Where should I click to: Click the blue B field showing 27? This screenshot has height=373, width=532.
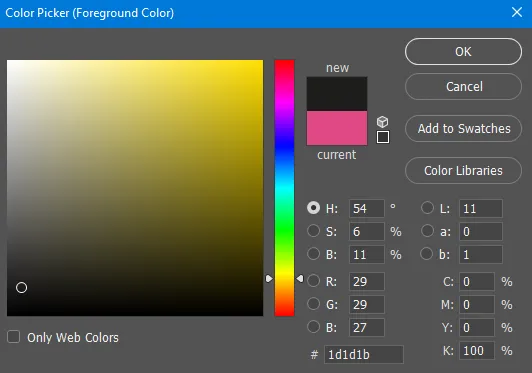tap(367, 328)
